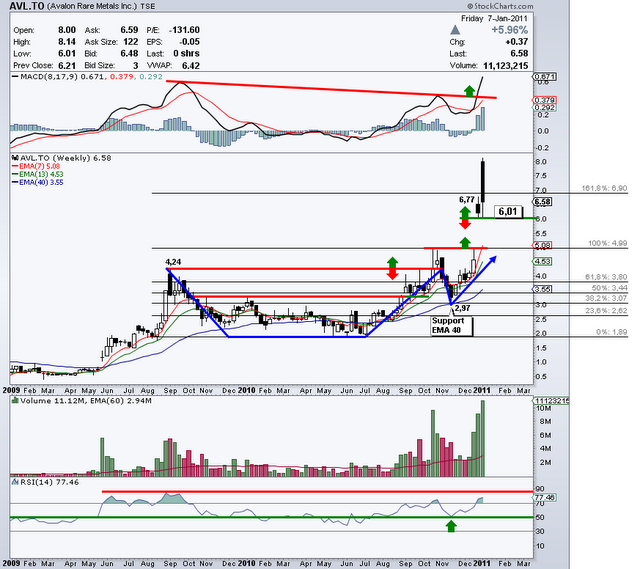Click the 2010 year label below price chart
This screenshot has width=640, height=569.
tap(247, 390)
